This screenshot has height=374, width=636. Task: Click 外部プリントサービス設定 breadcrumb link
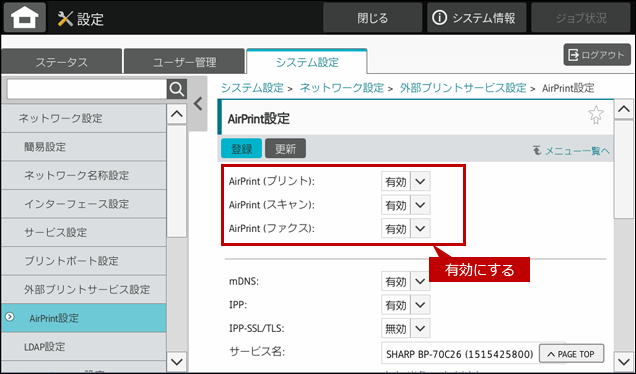pyautogui.click(x=463, y=88)
